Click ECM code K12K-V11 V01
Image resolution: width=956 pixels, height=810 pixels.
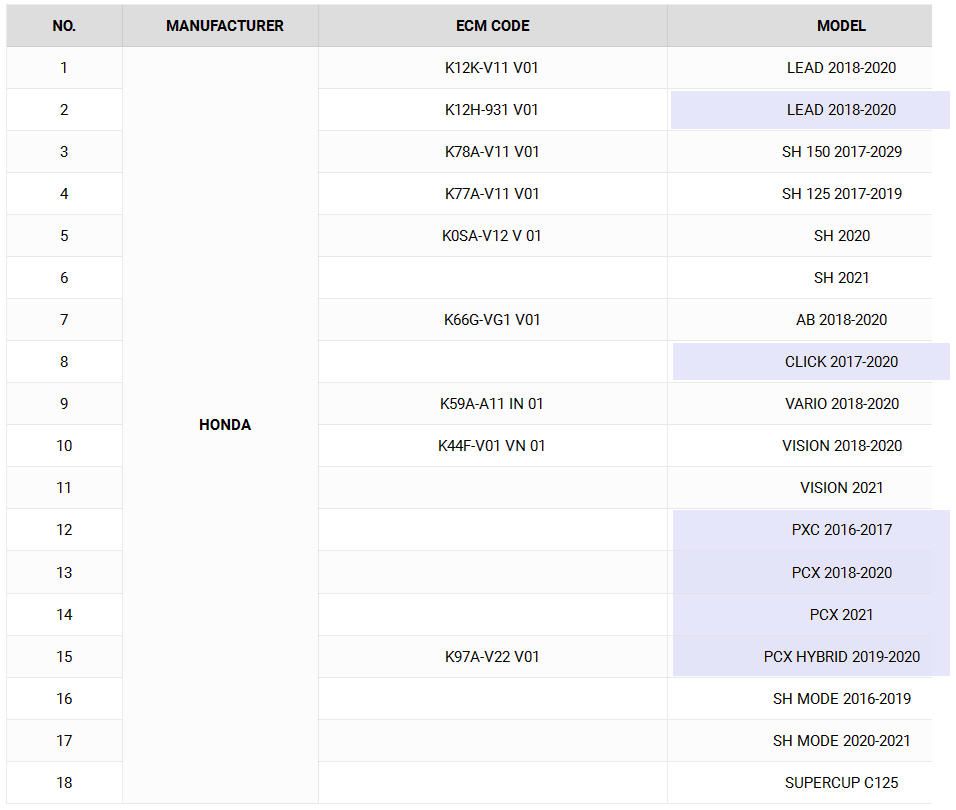coord(492,68)
